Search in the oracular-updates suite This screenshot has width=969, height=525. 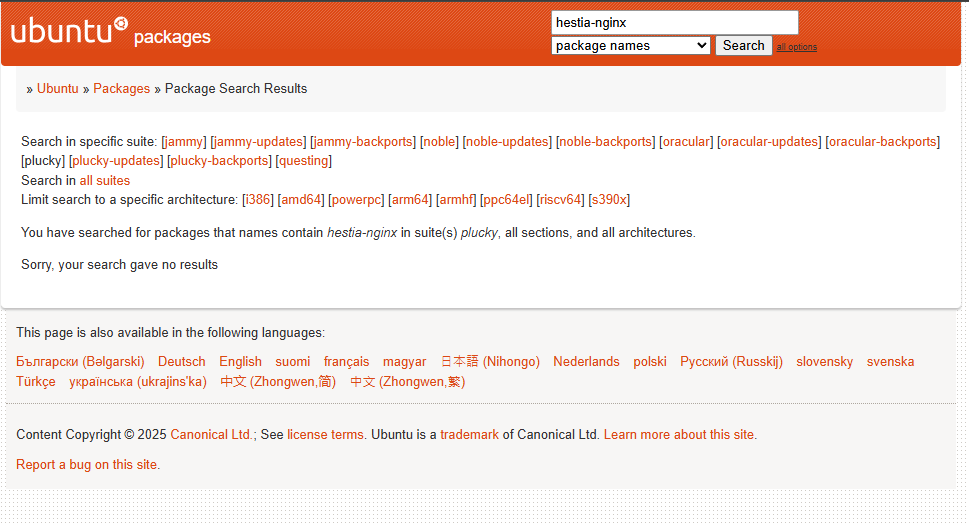point(769,141)
